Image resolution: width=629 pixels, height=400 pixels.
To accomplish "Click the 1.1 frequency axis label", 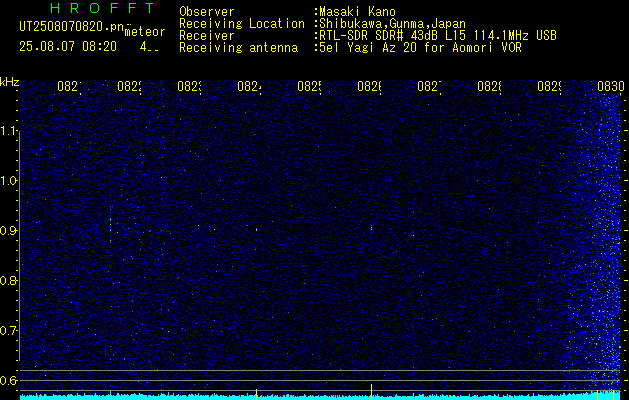I will pyautogui.click(x=9, y=131).
